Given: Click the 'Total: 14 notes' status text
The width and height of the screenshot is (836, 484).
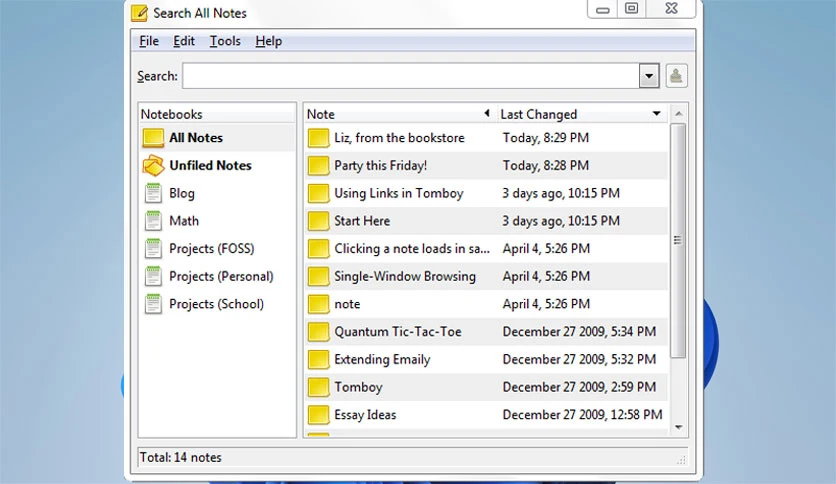Looking at the screenshot, I should (x=180, y=457).
